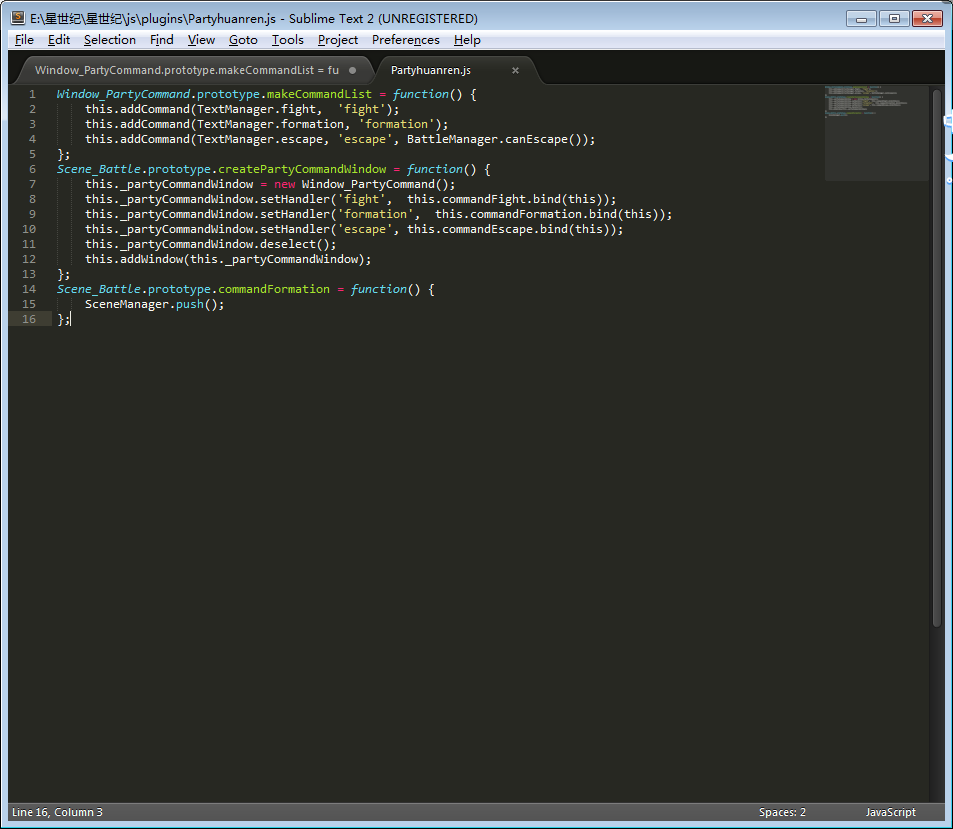
Task: Click line number 1 in the gutter
Action: click(32, 94)
